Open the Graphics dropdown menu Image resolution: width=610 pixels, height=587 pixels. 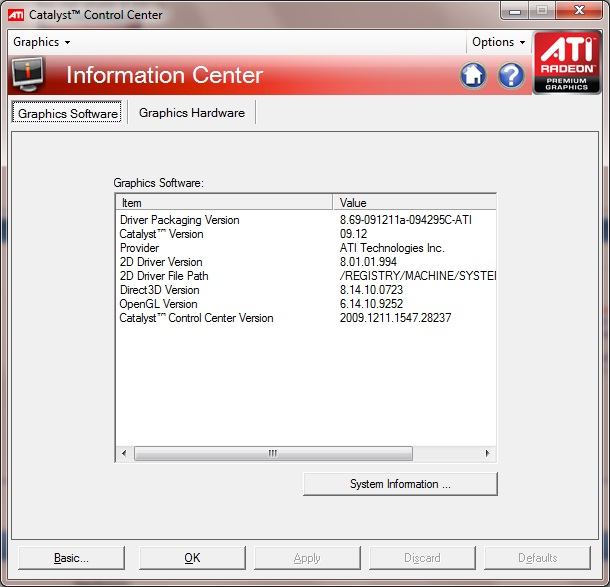click(42, 42)
